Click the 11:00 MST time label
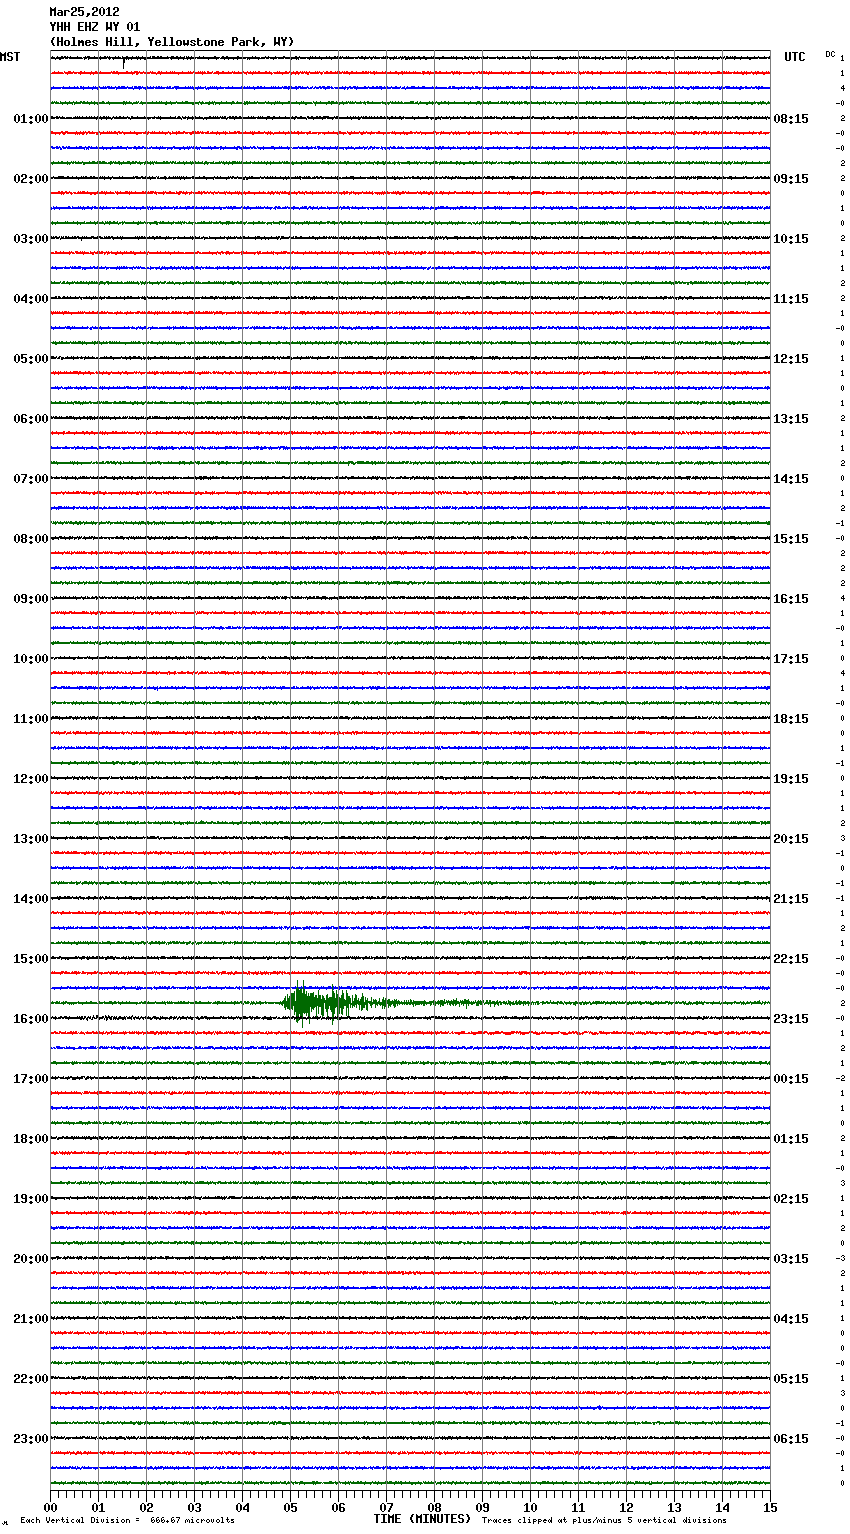Viewport: 850px width, 1534px height. click(31, 719)
